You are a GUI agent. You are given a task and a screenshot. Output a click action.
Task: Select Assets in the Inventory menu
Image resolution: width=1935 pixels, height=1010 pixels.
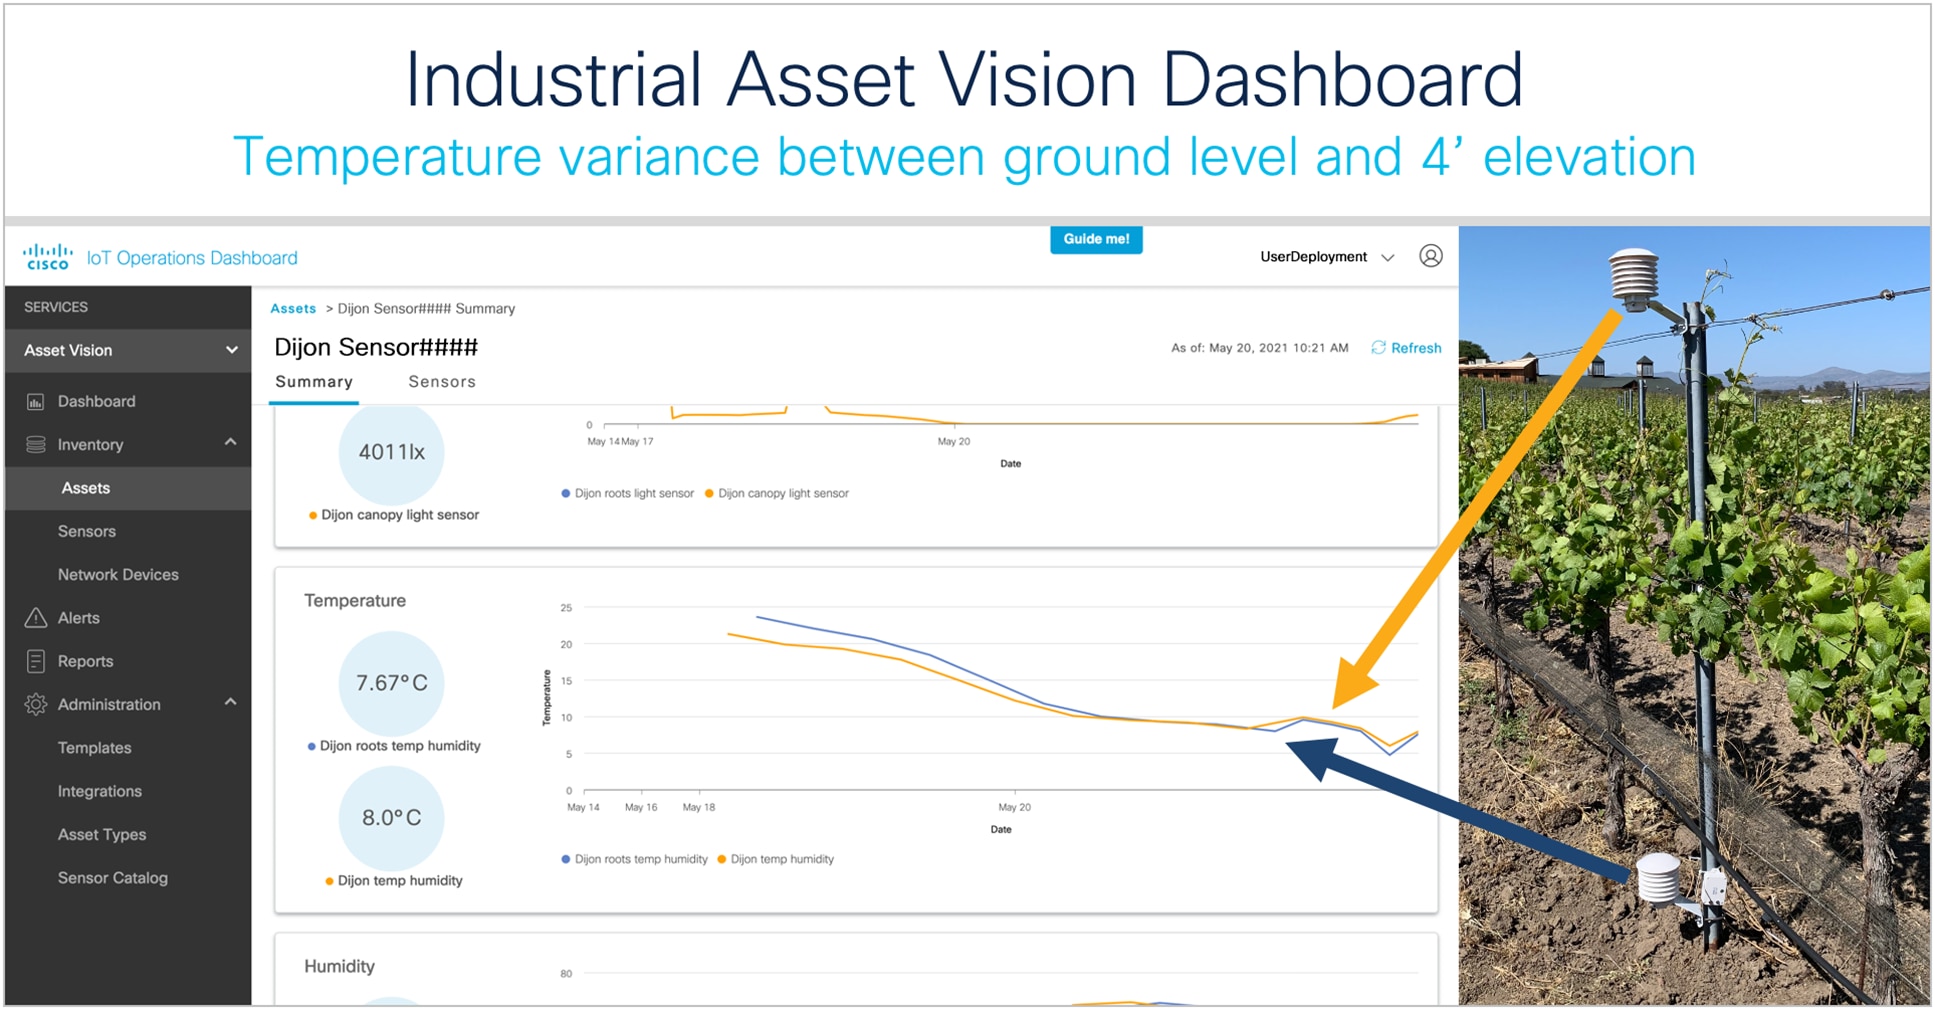pyautogui.click(x=86, y=488)
